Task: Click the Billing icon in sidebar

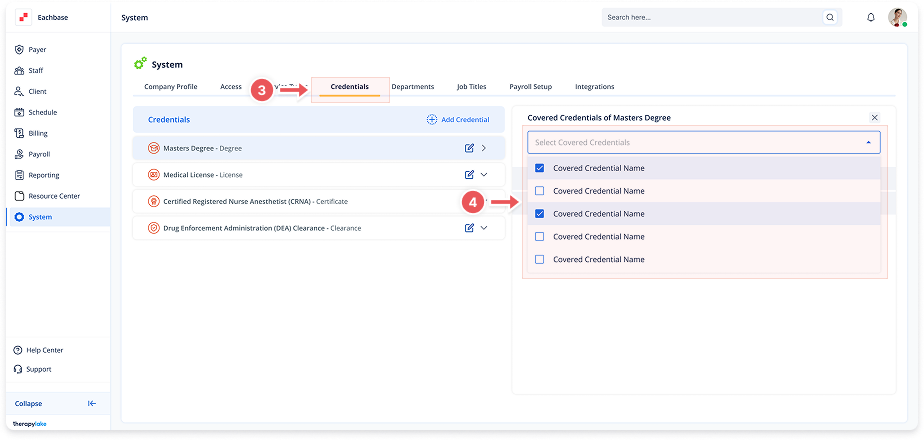Action: (20, 133)
